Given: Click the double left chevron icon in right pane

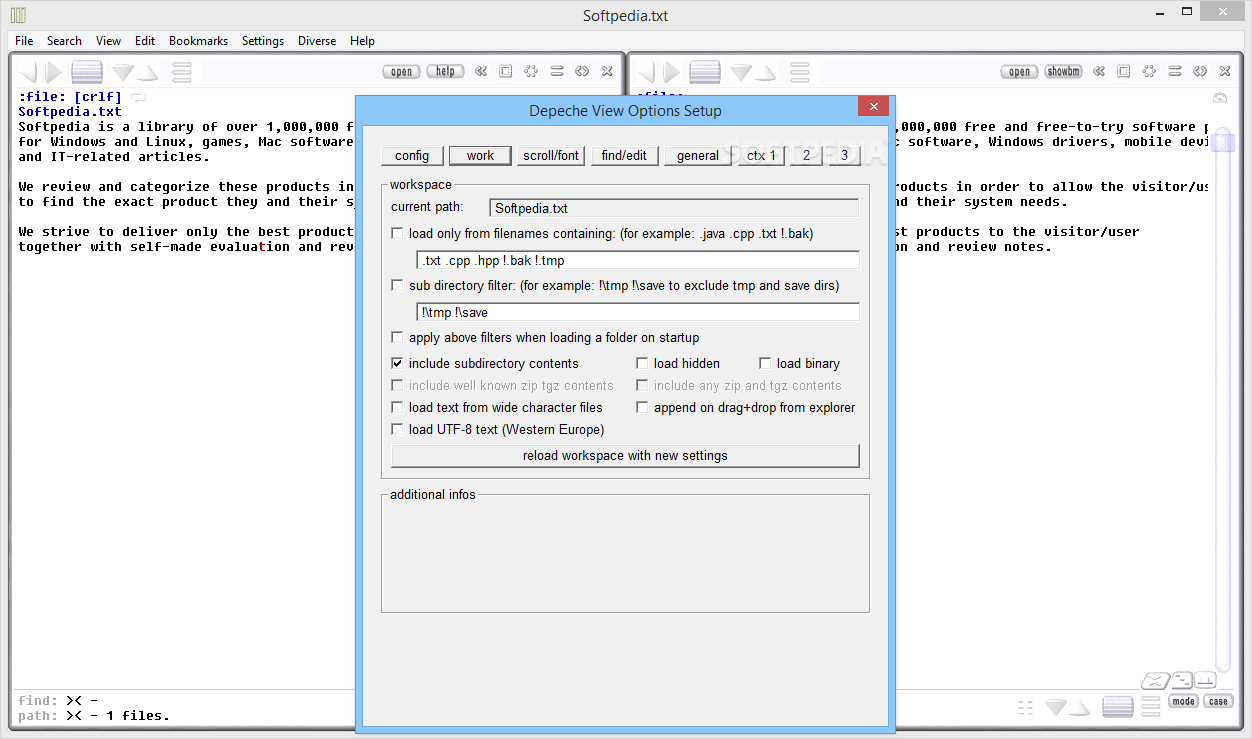Looking at the screenshot, I should (1099, 71).
